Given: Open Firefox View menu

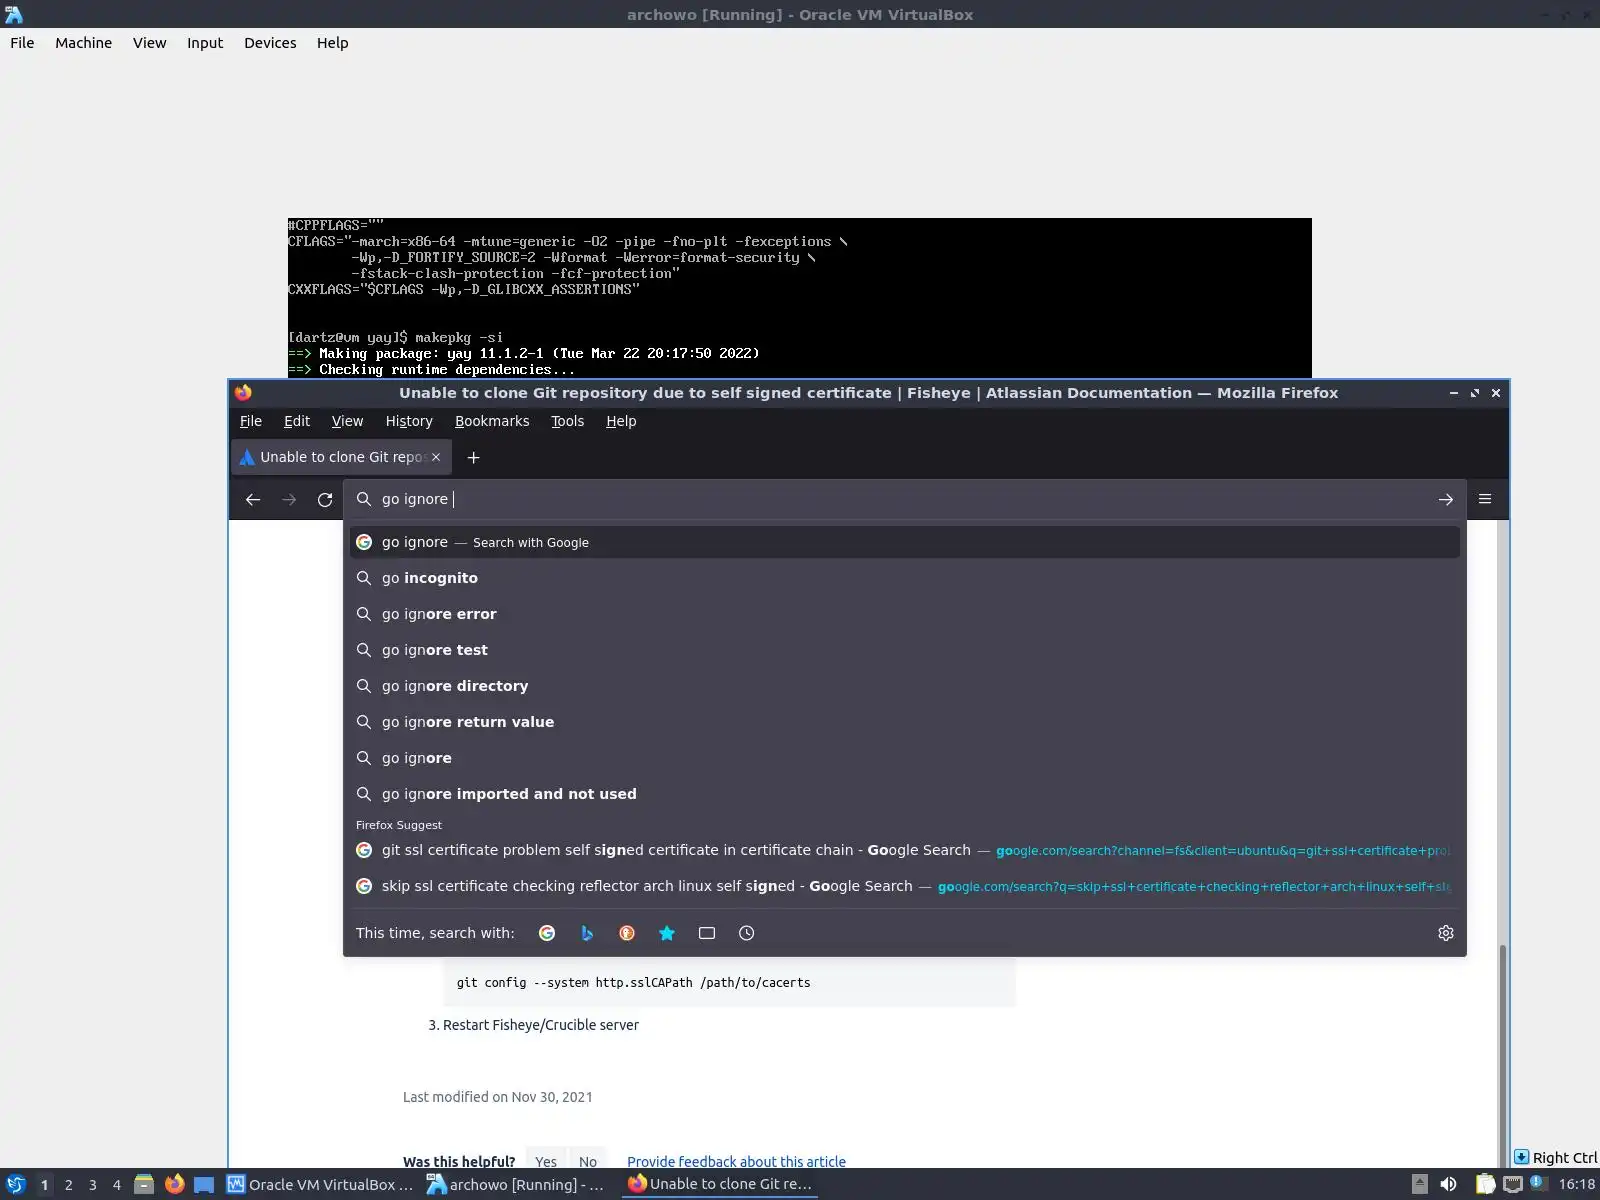Looking at the screenshot, I should click(347, 421).
